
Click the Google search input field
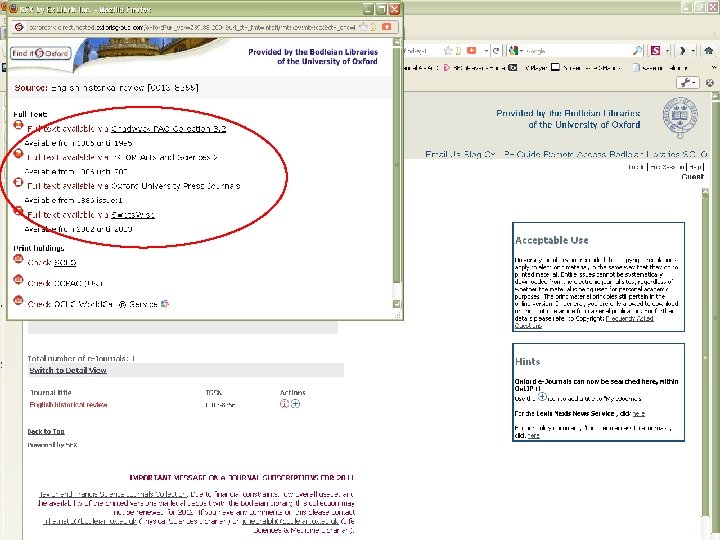pyautogui.click(x=577, y=51)
